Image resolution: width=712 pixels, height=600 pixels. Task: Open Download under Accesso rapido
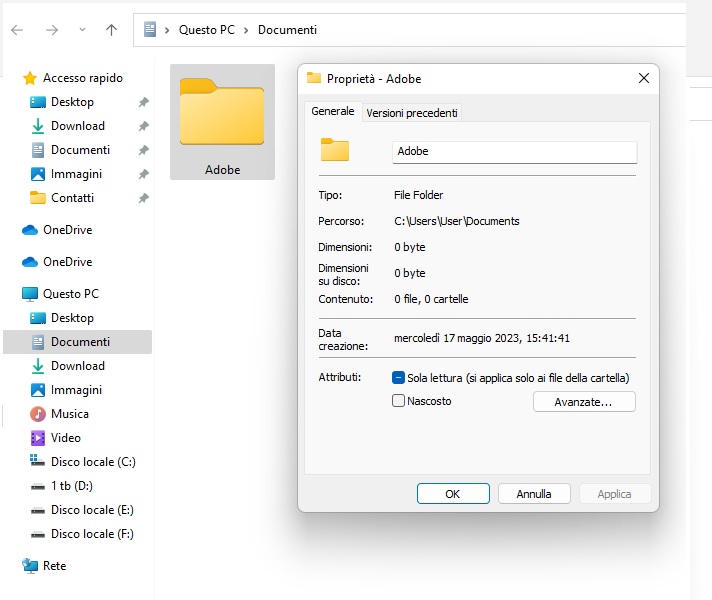78,126
